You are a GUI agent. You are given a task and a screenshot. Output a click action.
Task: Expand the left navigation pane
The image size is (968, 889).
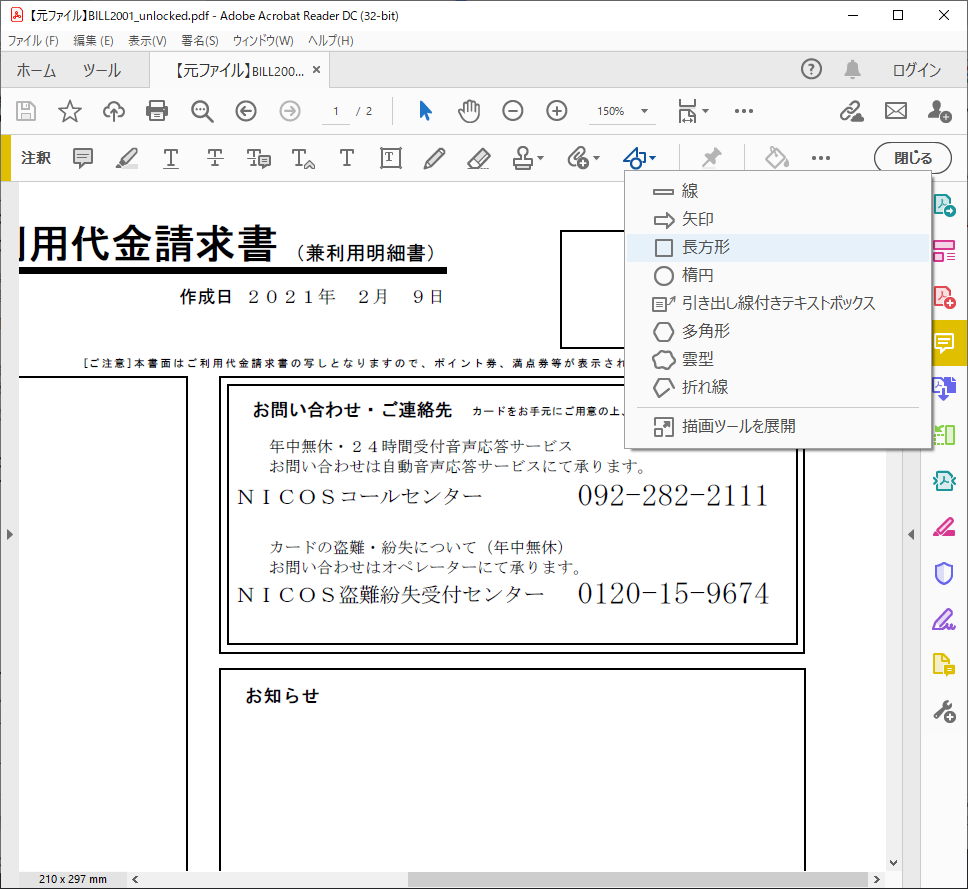(x=9, y=535)
